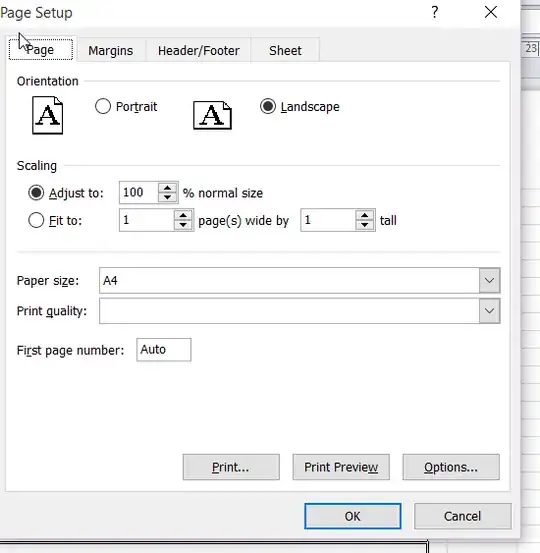This screenshot has width=540, height=553.
Task: Click the pages wide input field
Action: point(147,220)
